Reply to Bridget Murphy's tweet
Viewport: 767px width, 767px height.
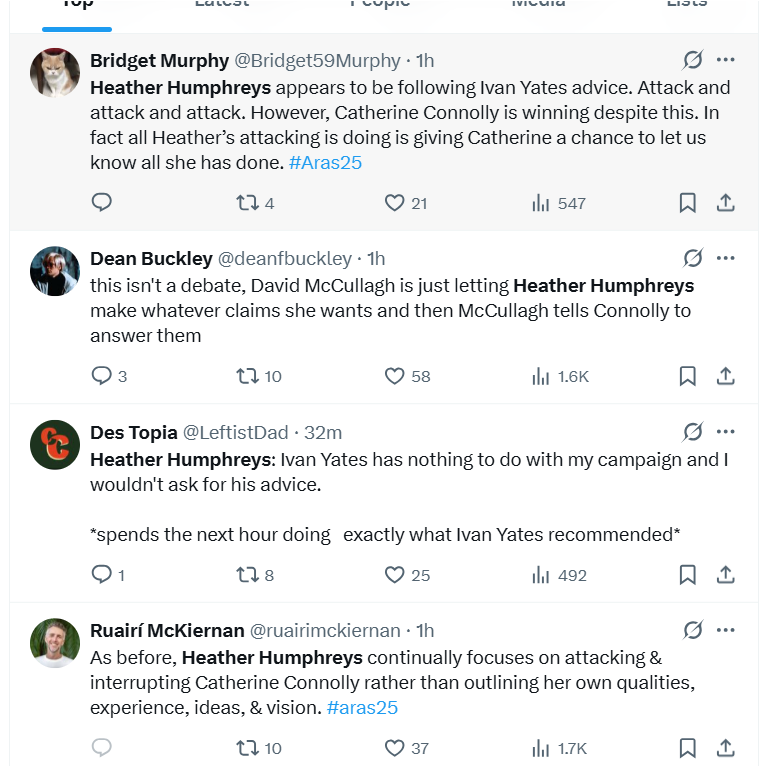point(101,203)
